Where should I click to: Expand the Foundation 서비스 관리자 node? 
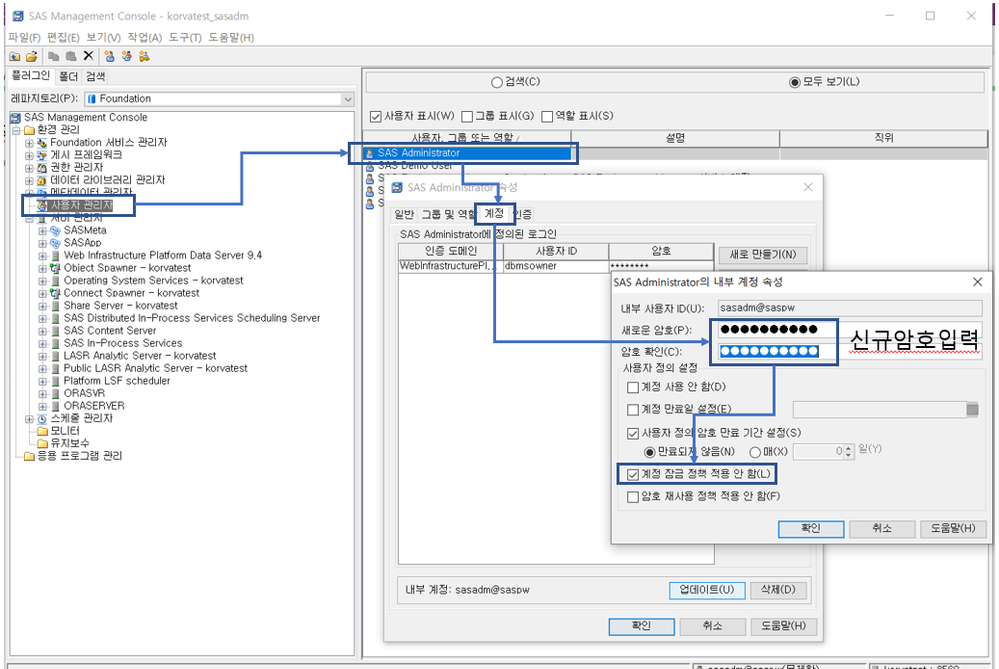[x=29, y=143]
